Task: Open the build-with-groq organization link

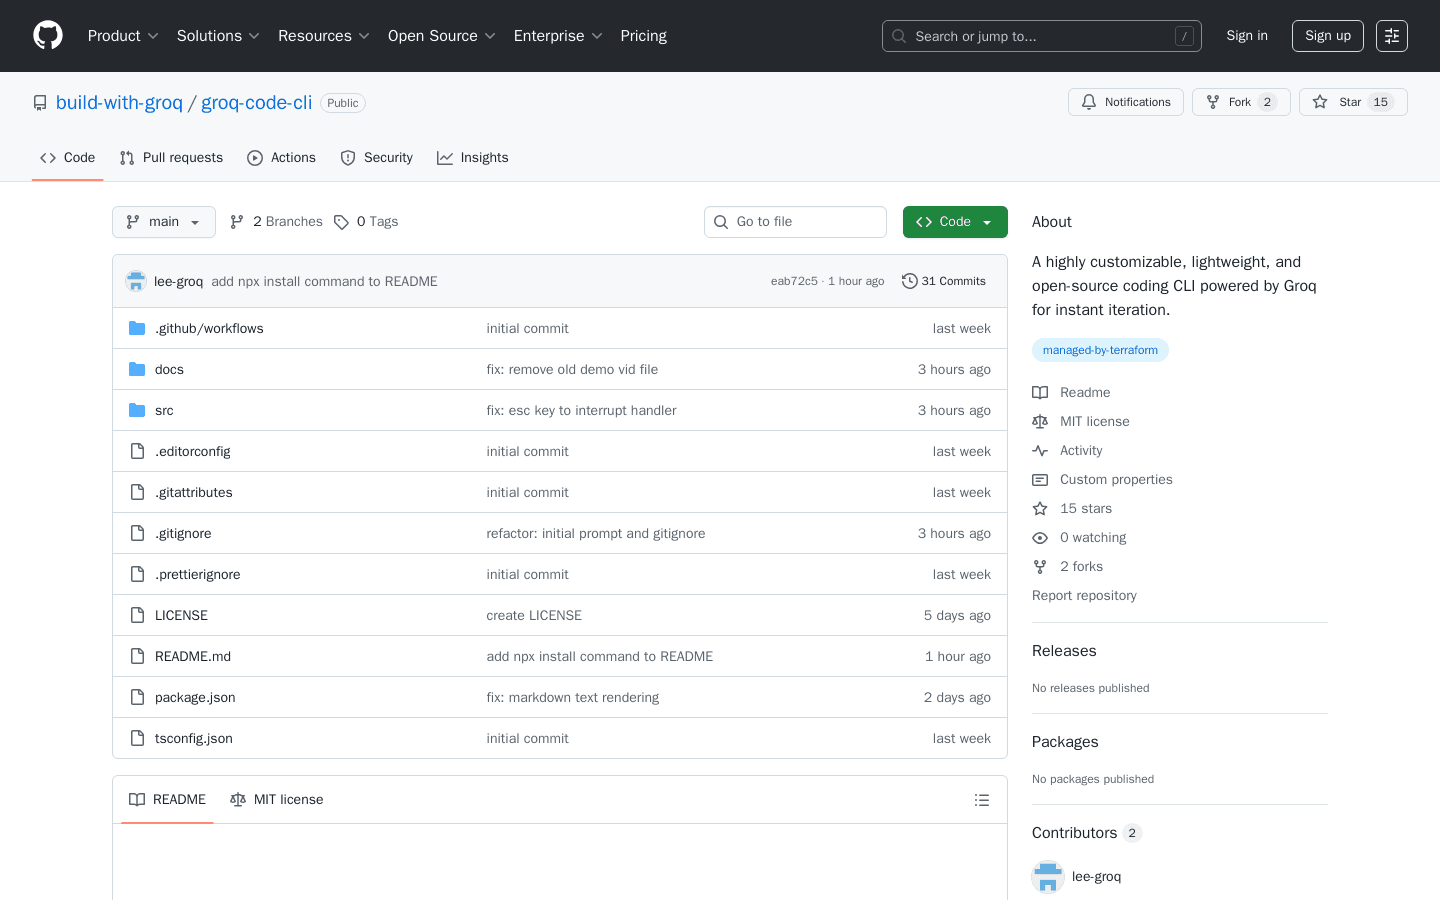Action: (119, 103)
